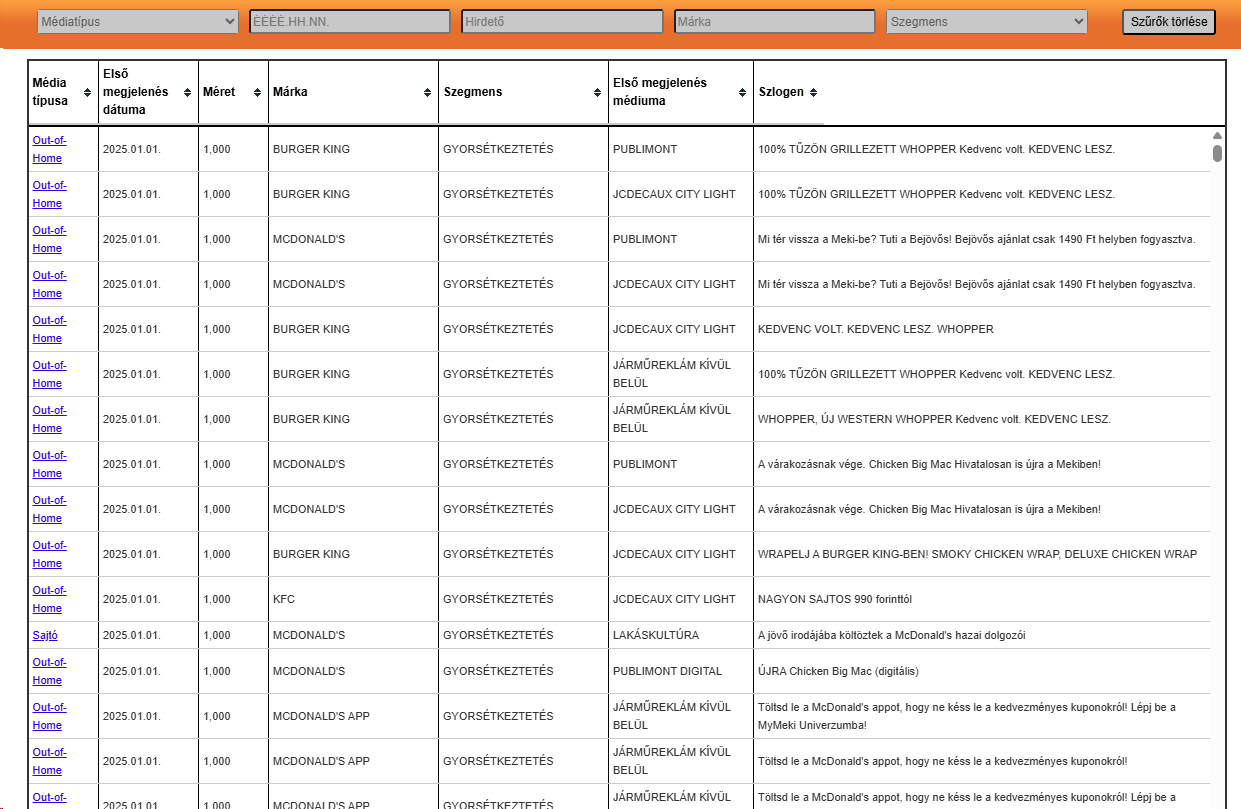The image size is (1241, 809).
Task: Click BURGER KING brand in the WRAPELJ row
Action: pyautogui.click(x=311, y=554)
